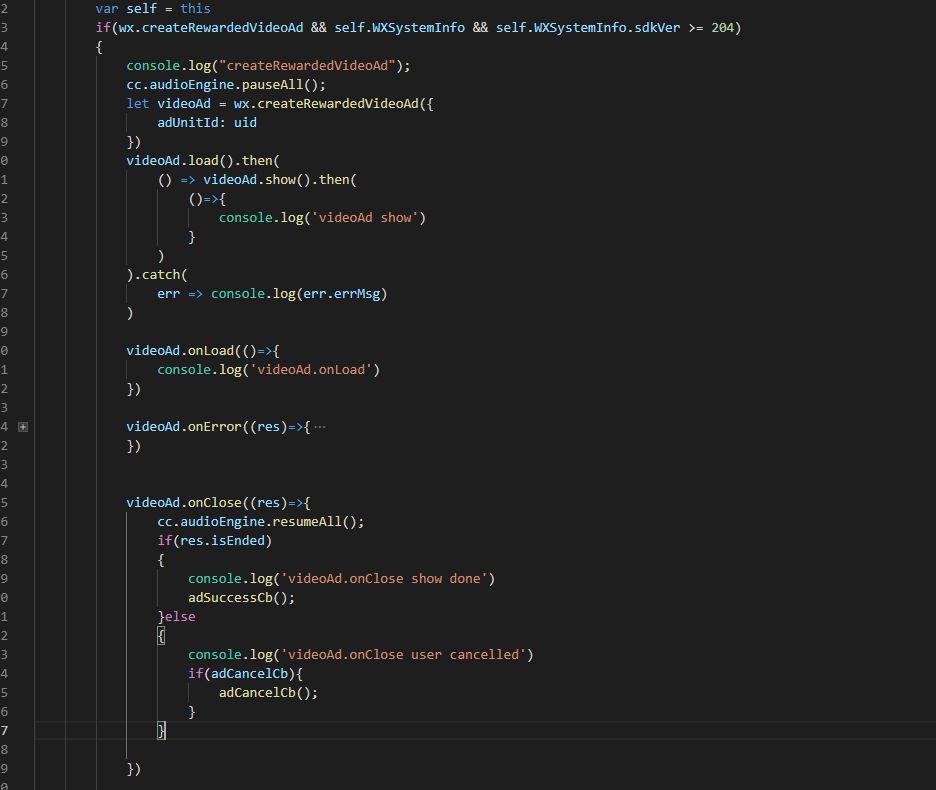Viewport: 936px width, 790px height.
Task: Click the else keyword
Action: (180, 617)
